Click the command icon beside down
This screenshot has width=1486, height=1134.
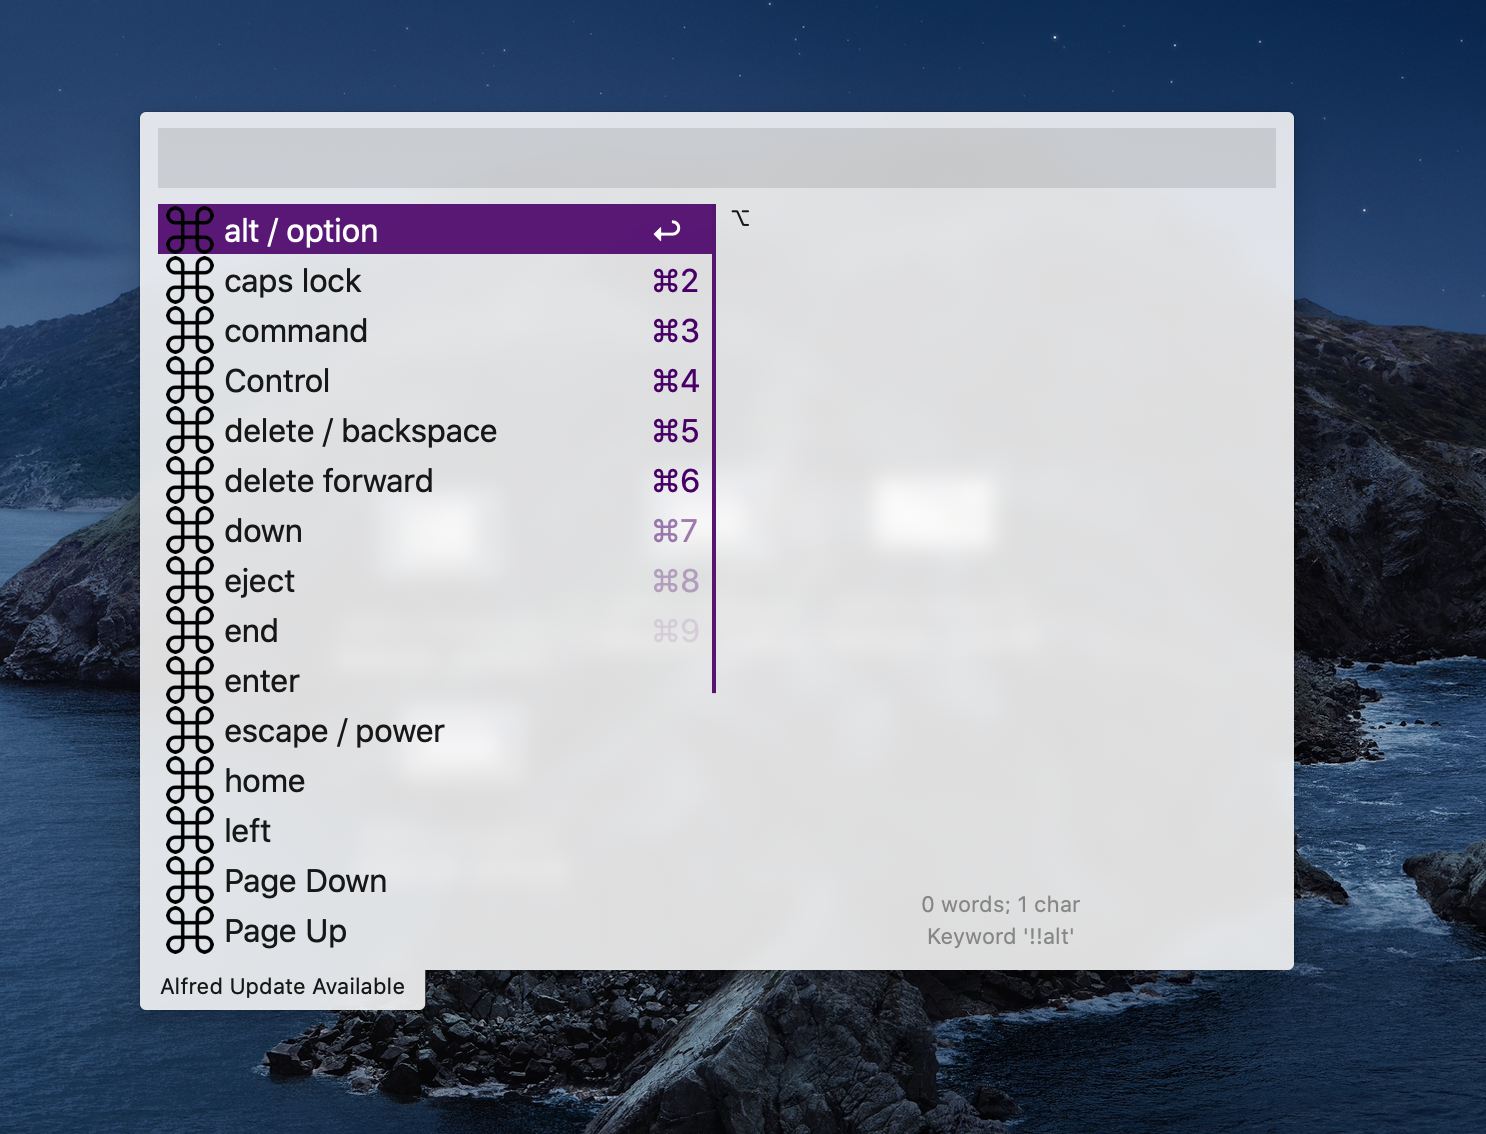pyautogui.click(x=190, y=530)
